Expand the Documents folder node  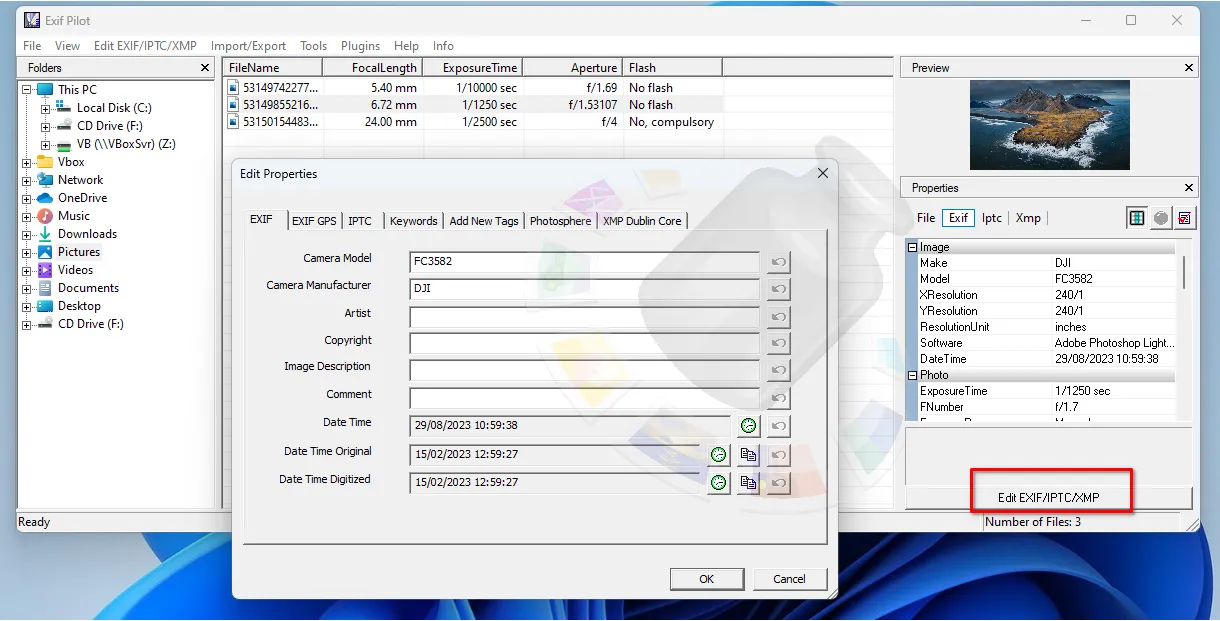[x=27, y=288]
